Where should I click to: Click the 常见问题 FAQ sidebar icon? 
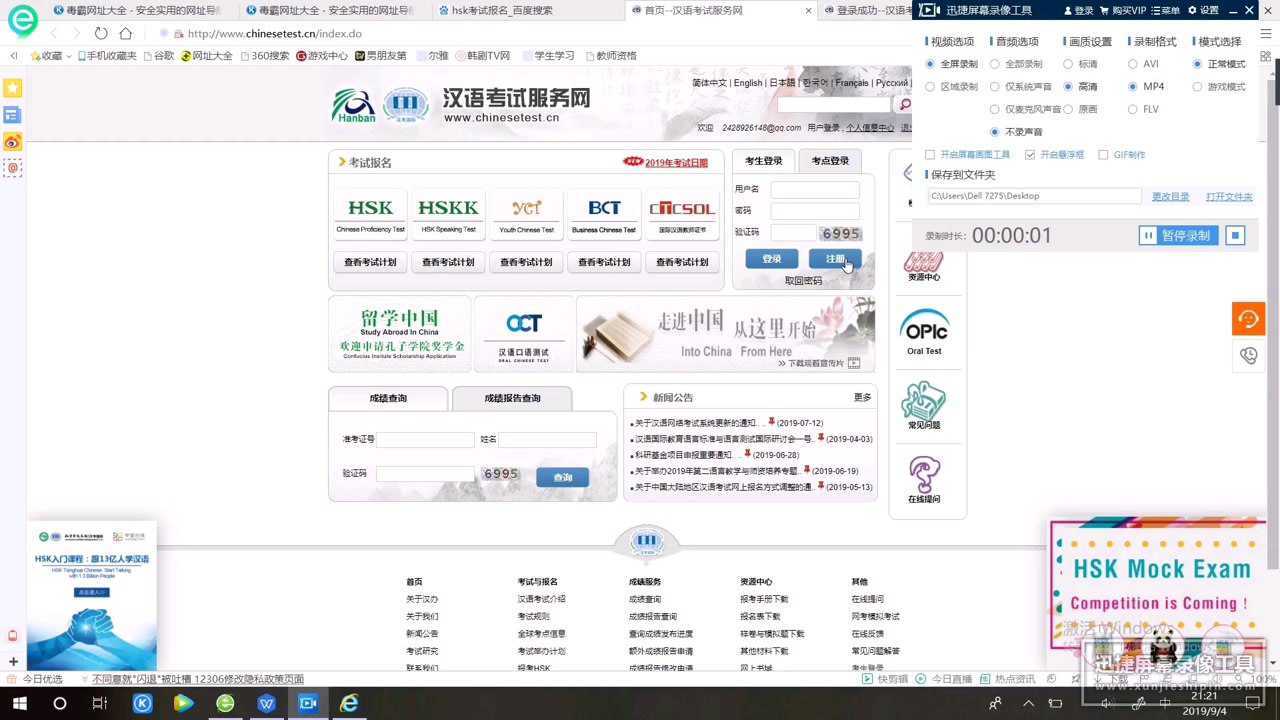[924, 404]
